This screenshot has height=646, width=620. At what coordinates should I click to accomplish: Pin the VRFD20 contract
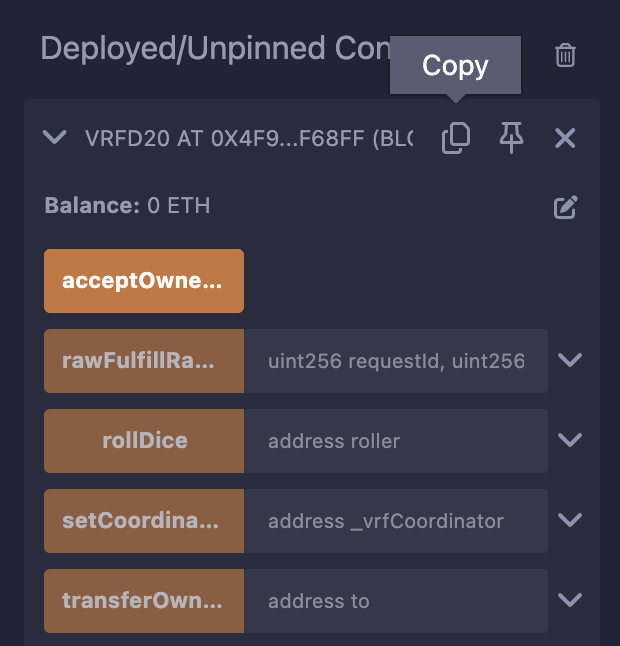[511, 139]
